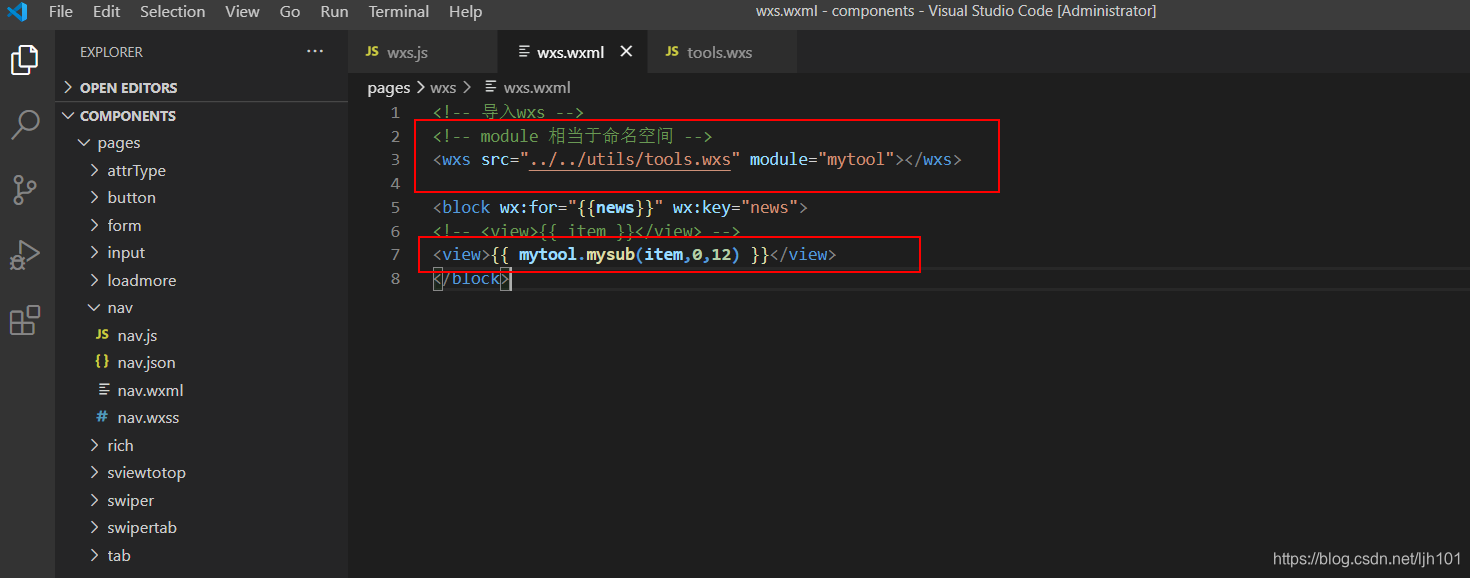Open the Source Control view

tap(25, 189)
